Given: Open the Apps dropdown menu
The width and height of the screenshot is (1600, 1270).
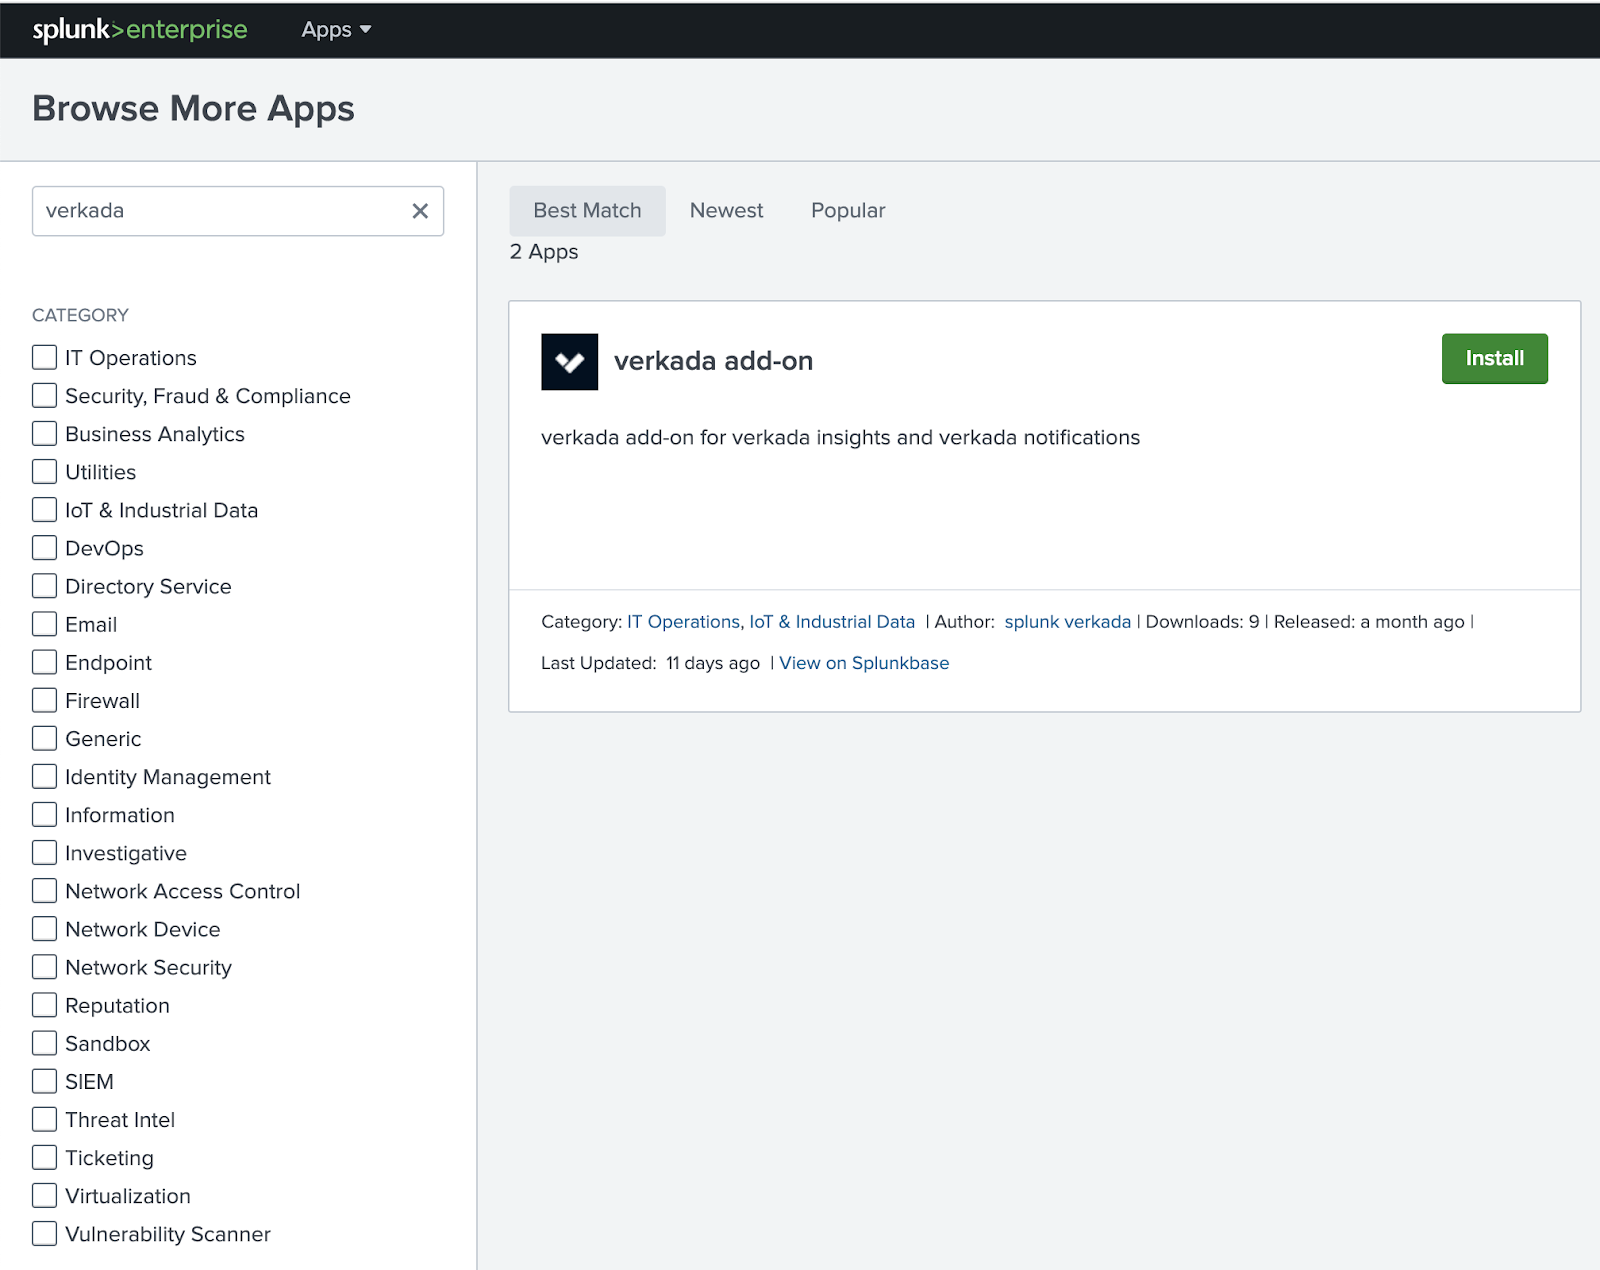Looking at the screenshot, I should (x=336, y=30).
